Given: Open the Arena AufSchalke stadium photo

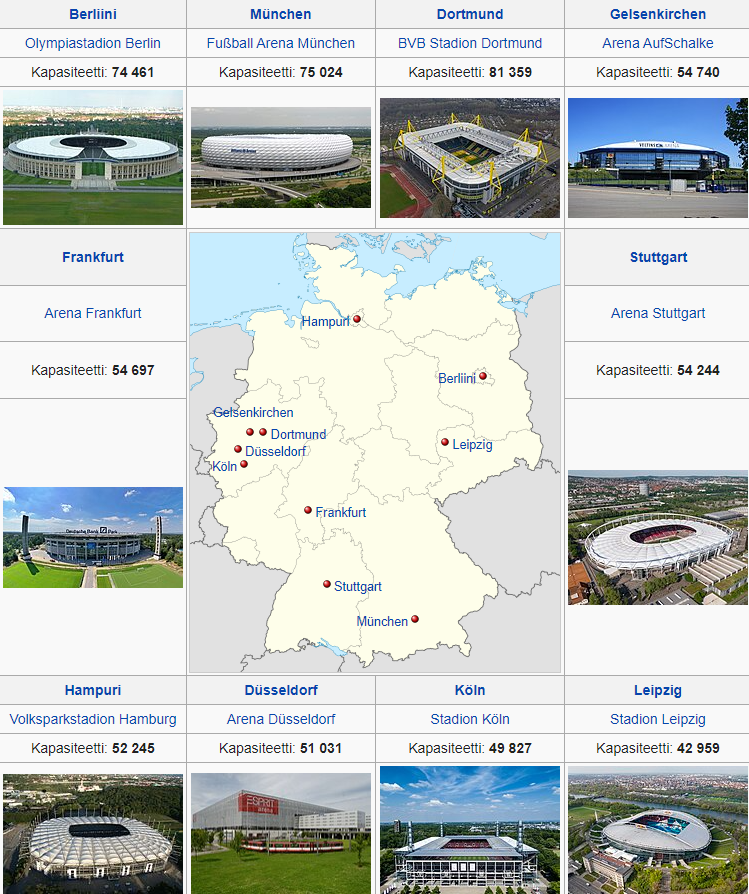Looking at the screenshot, I should pos(657,158).
